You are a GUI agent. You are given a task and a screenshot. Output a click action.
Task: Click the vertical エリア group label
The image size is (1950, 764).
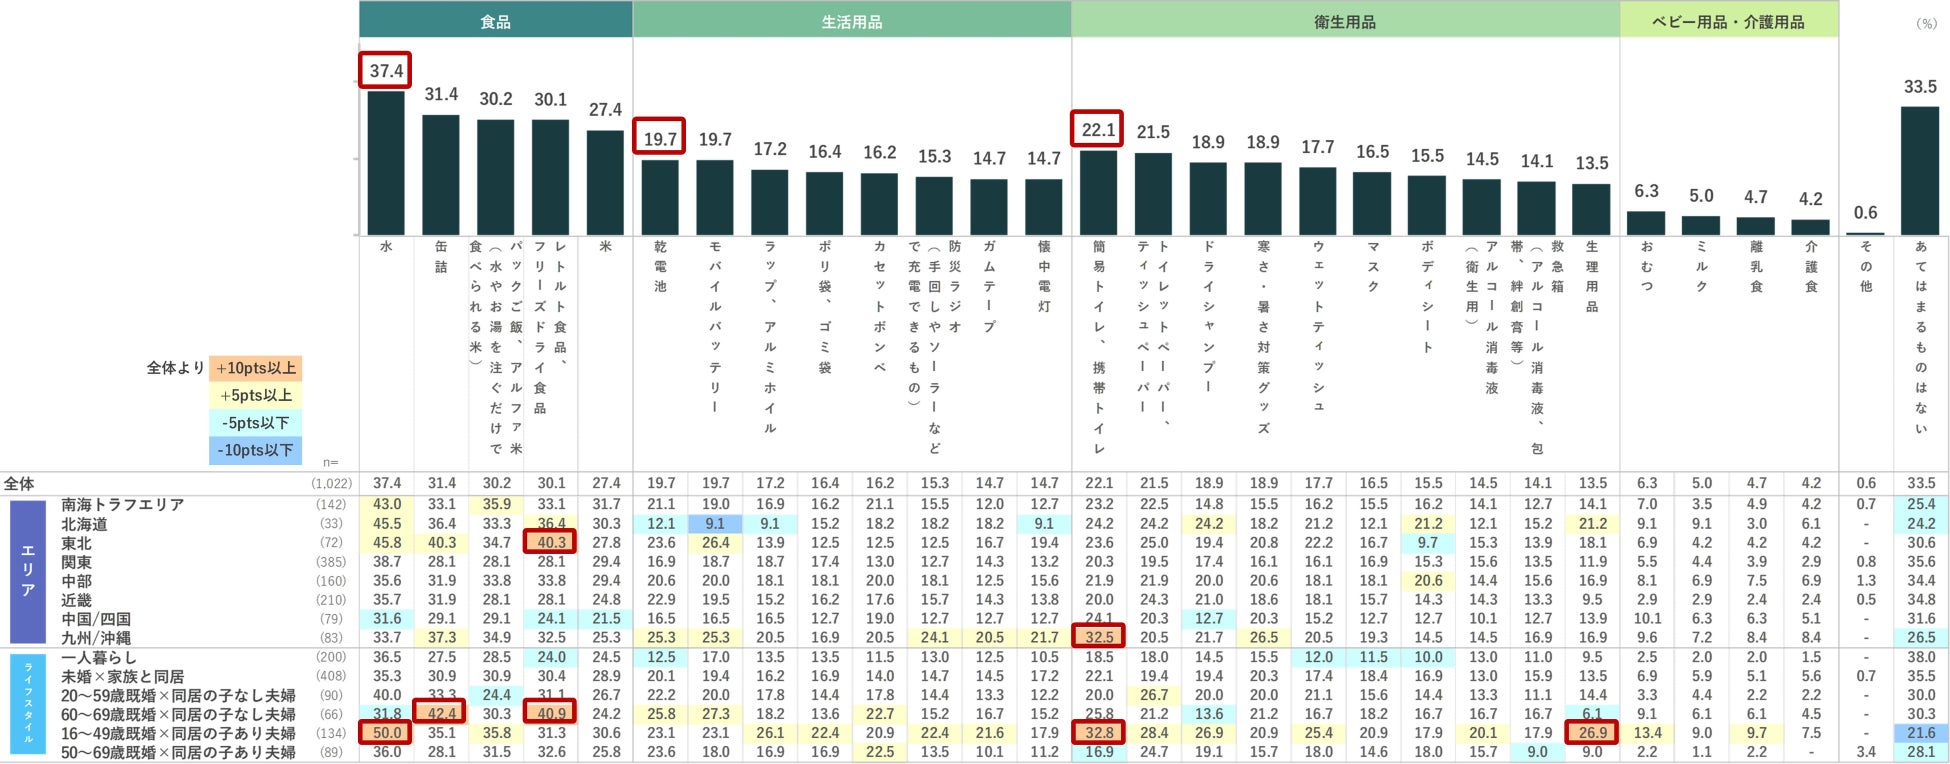click(28, 571)
